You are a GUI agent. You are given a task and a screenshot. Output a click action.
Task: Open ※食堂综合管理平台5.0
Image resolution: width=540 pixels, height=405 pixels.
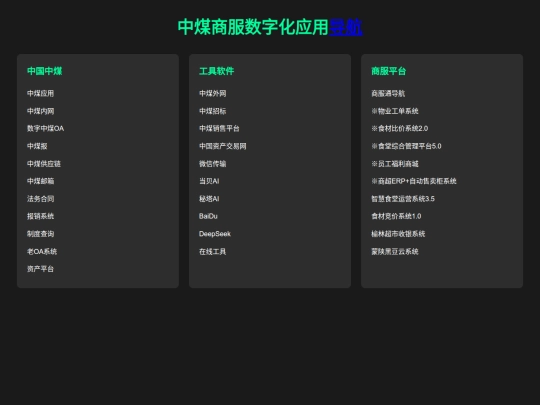tap(406, 146)
